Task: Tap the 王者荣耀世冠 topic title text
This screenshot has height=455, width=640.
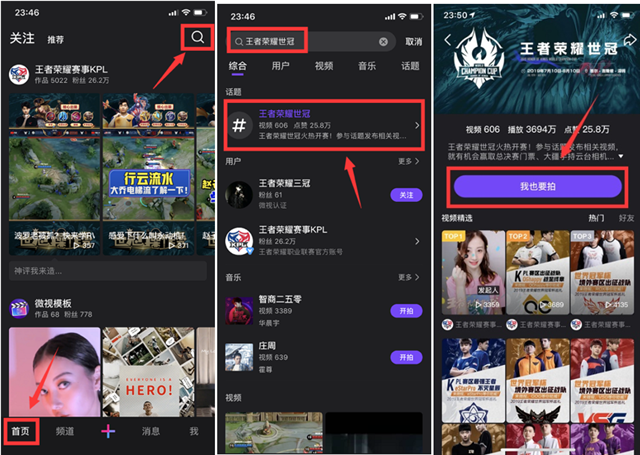Action: pyautogui.click(x=284, y=113)
